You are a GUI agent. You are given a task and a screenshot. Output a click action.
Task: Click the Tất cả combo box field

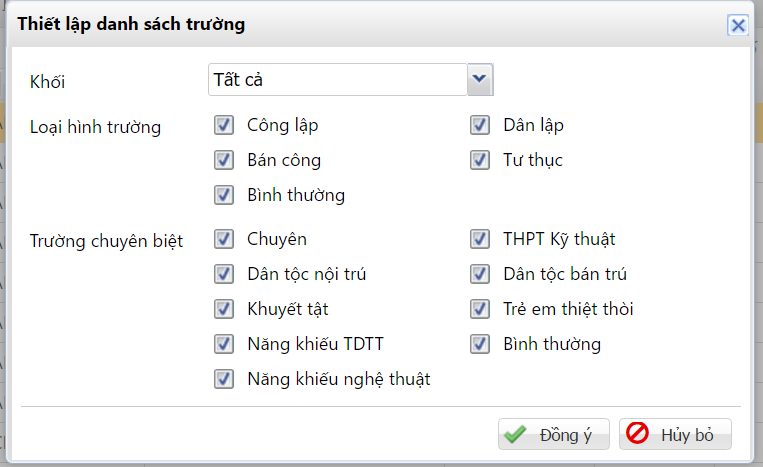(337, 79)
